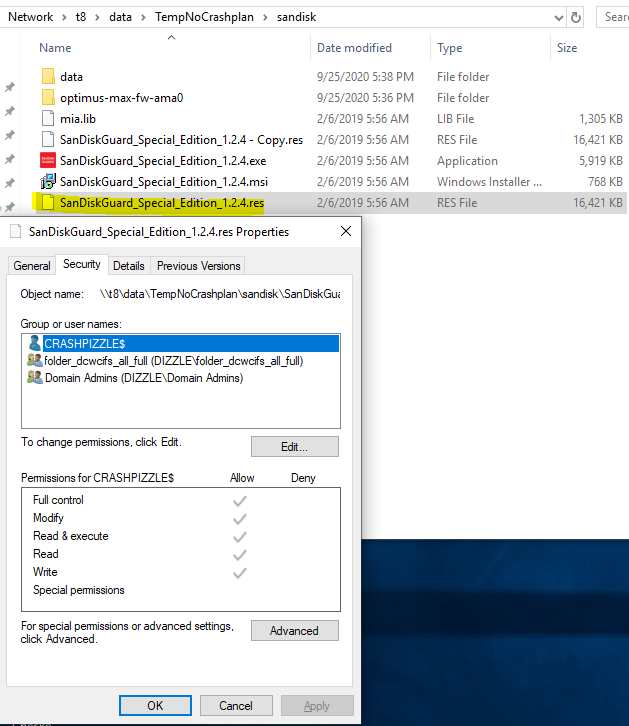Click Allow checkmark for Modify
Image resolution: width=629 pixels, height=726 pixels.
tap(240, 519)
